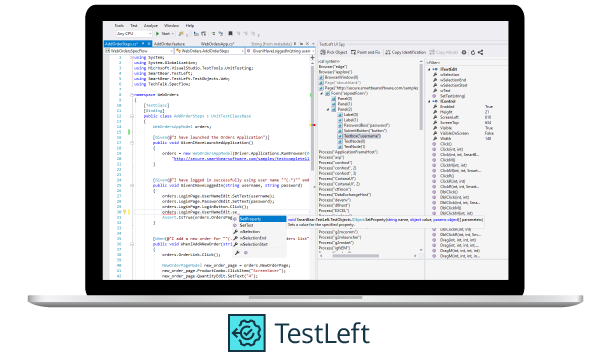Click the green Start debugging arrow
Screen dimensions: 601x364
click(157, 34)
